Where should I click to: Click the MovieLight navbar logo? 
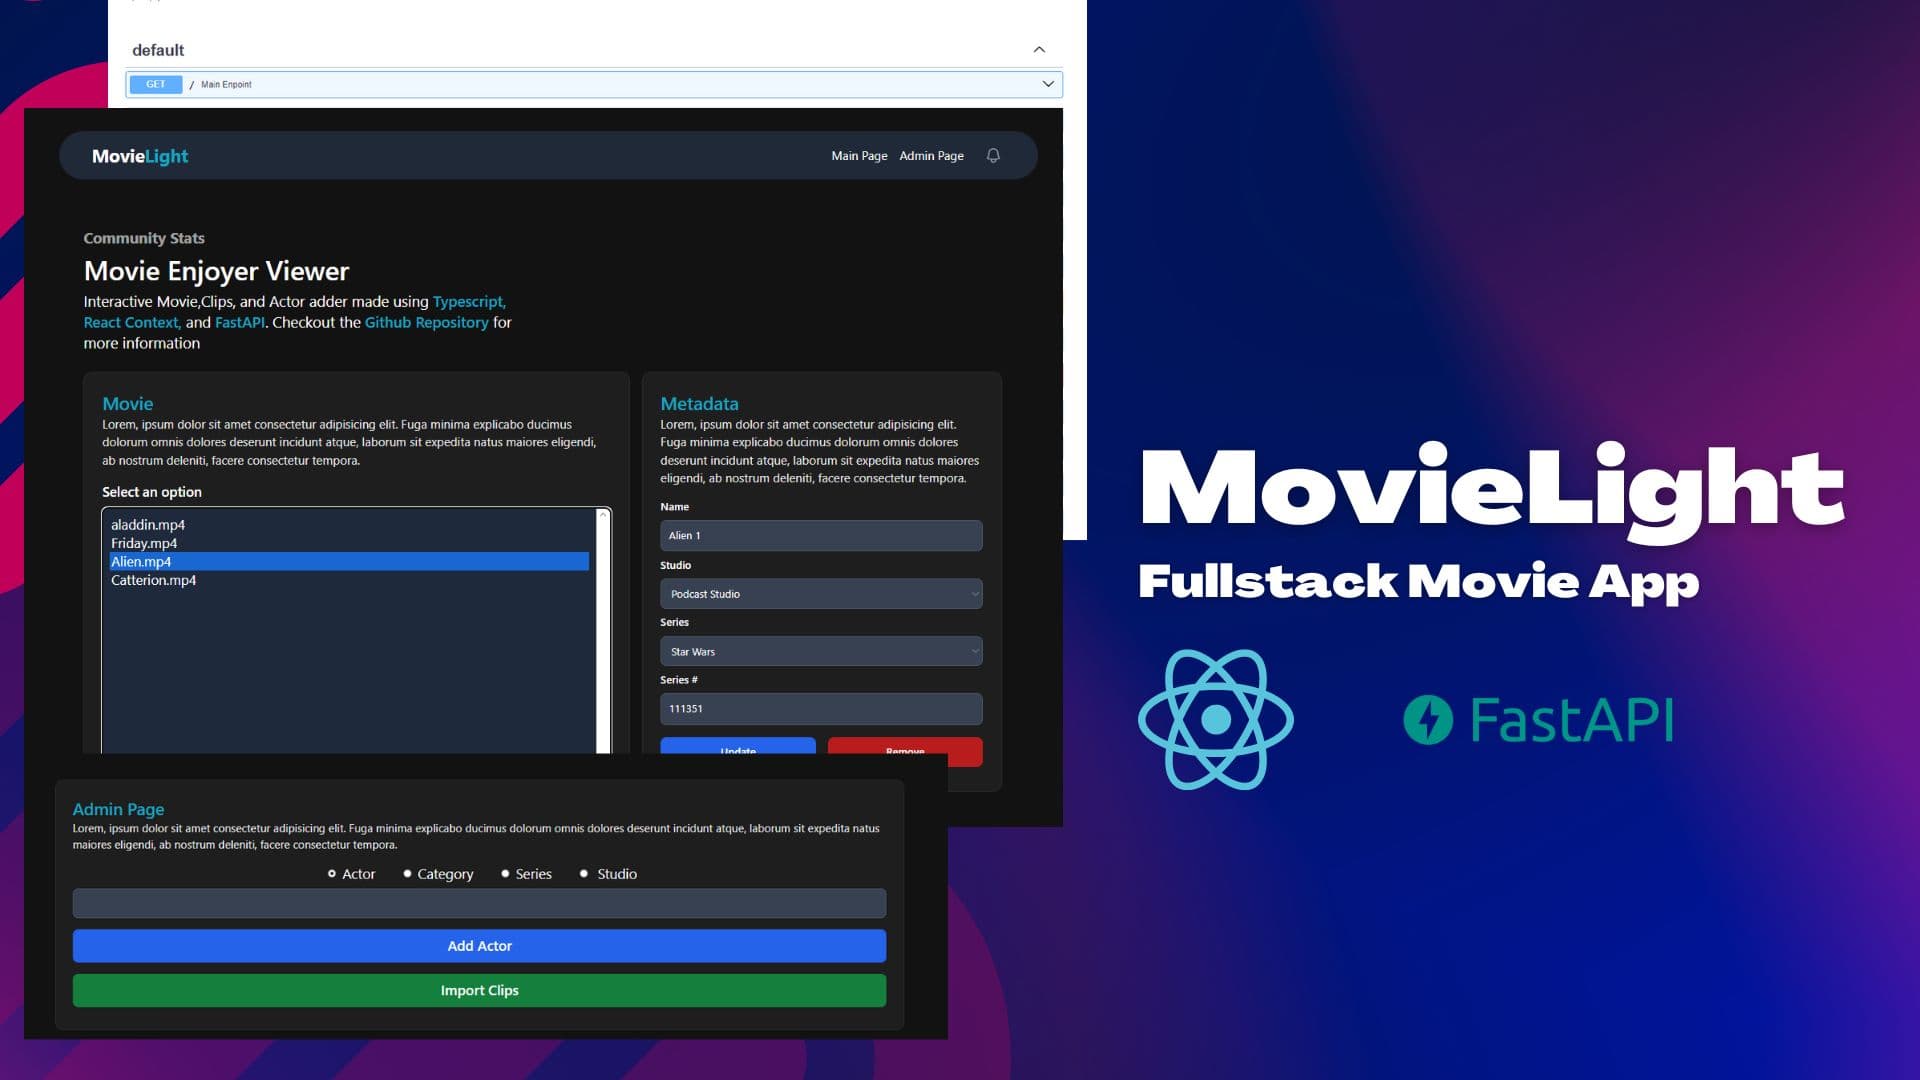pos(140,156)
